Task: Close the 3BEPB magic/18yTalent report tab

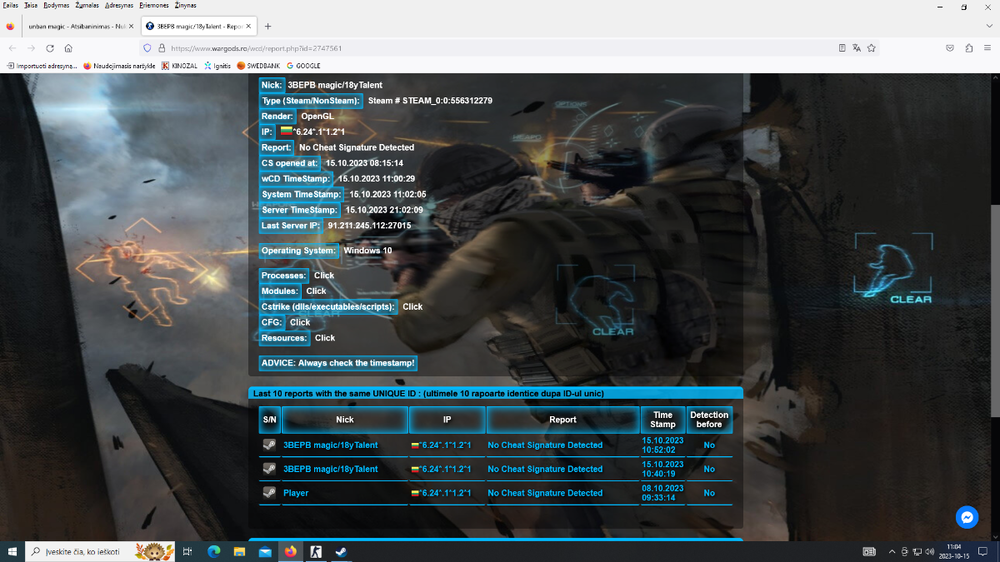Action: [248, 26]
